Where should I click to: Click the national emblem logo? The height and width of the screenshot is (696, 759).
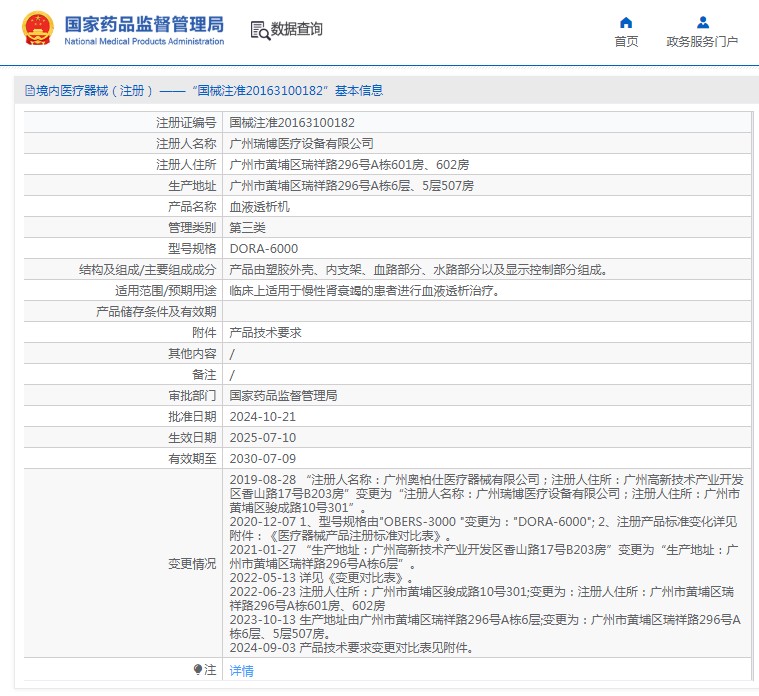(37, 30)
